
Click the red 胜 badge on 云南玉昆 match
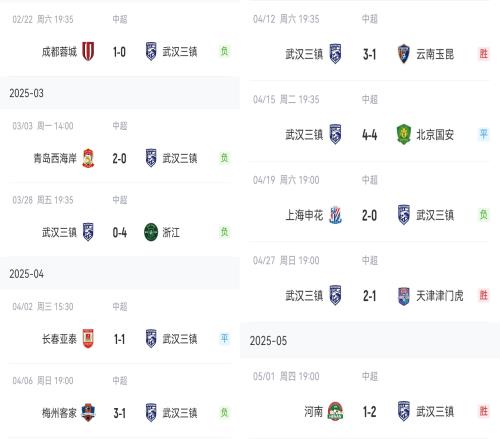click(x=484, y=53)
